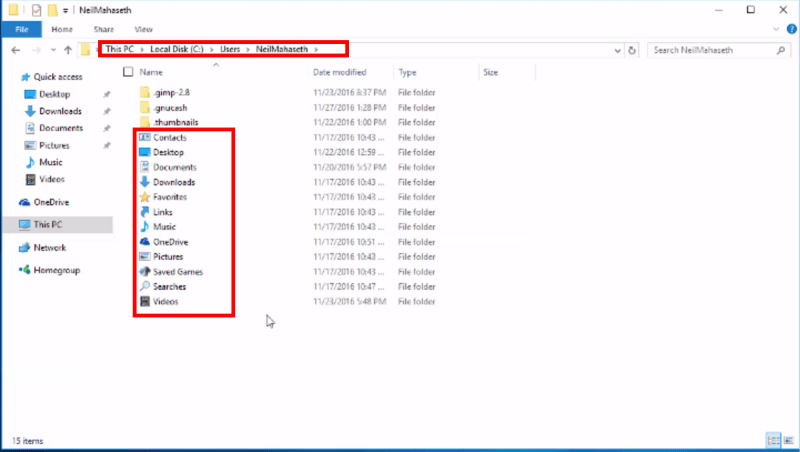Viewport: 800px width, 452px height.
Task: Select .gnucash date 11/27/2016 1:28 PM
Action: point(349,108)
